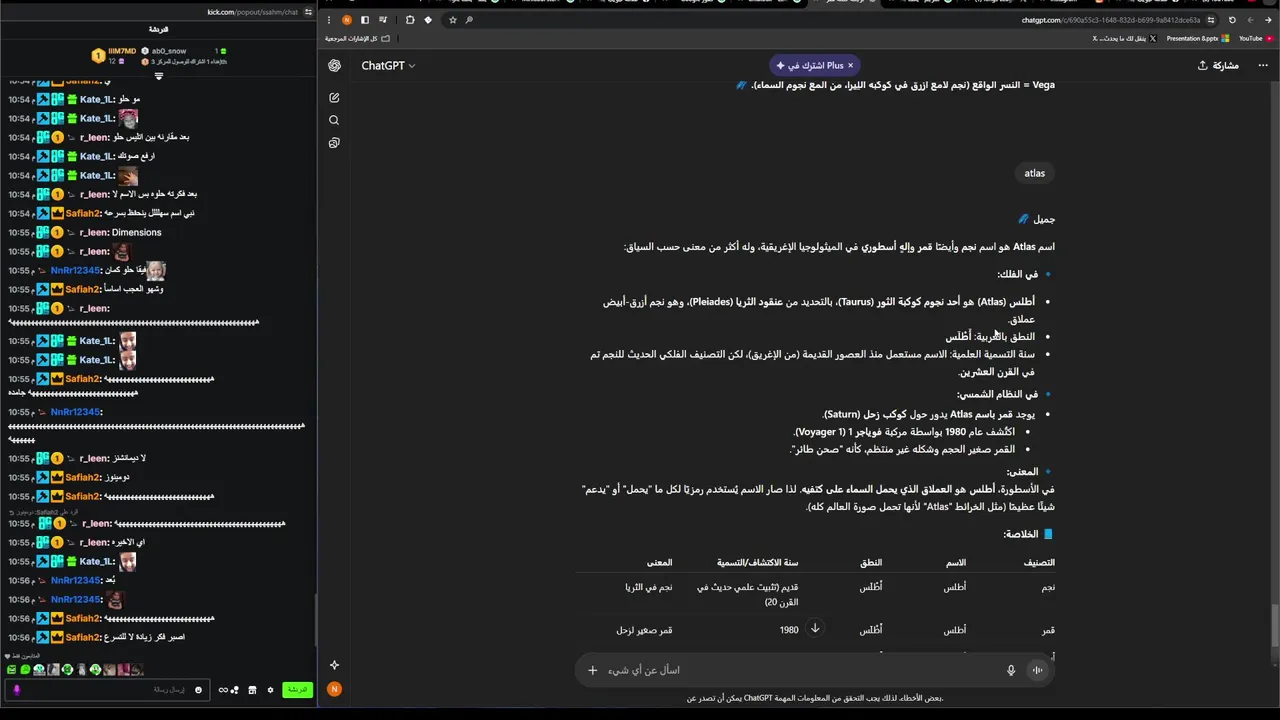Click ab0_snow in the Kick leaderboard
Screen dimensions: 1280x720
pos(168,51)
